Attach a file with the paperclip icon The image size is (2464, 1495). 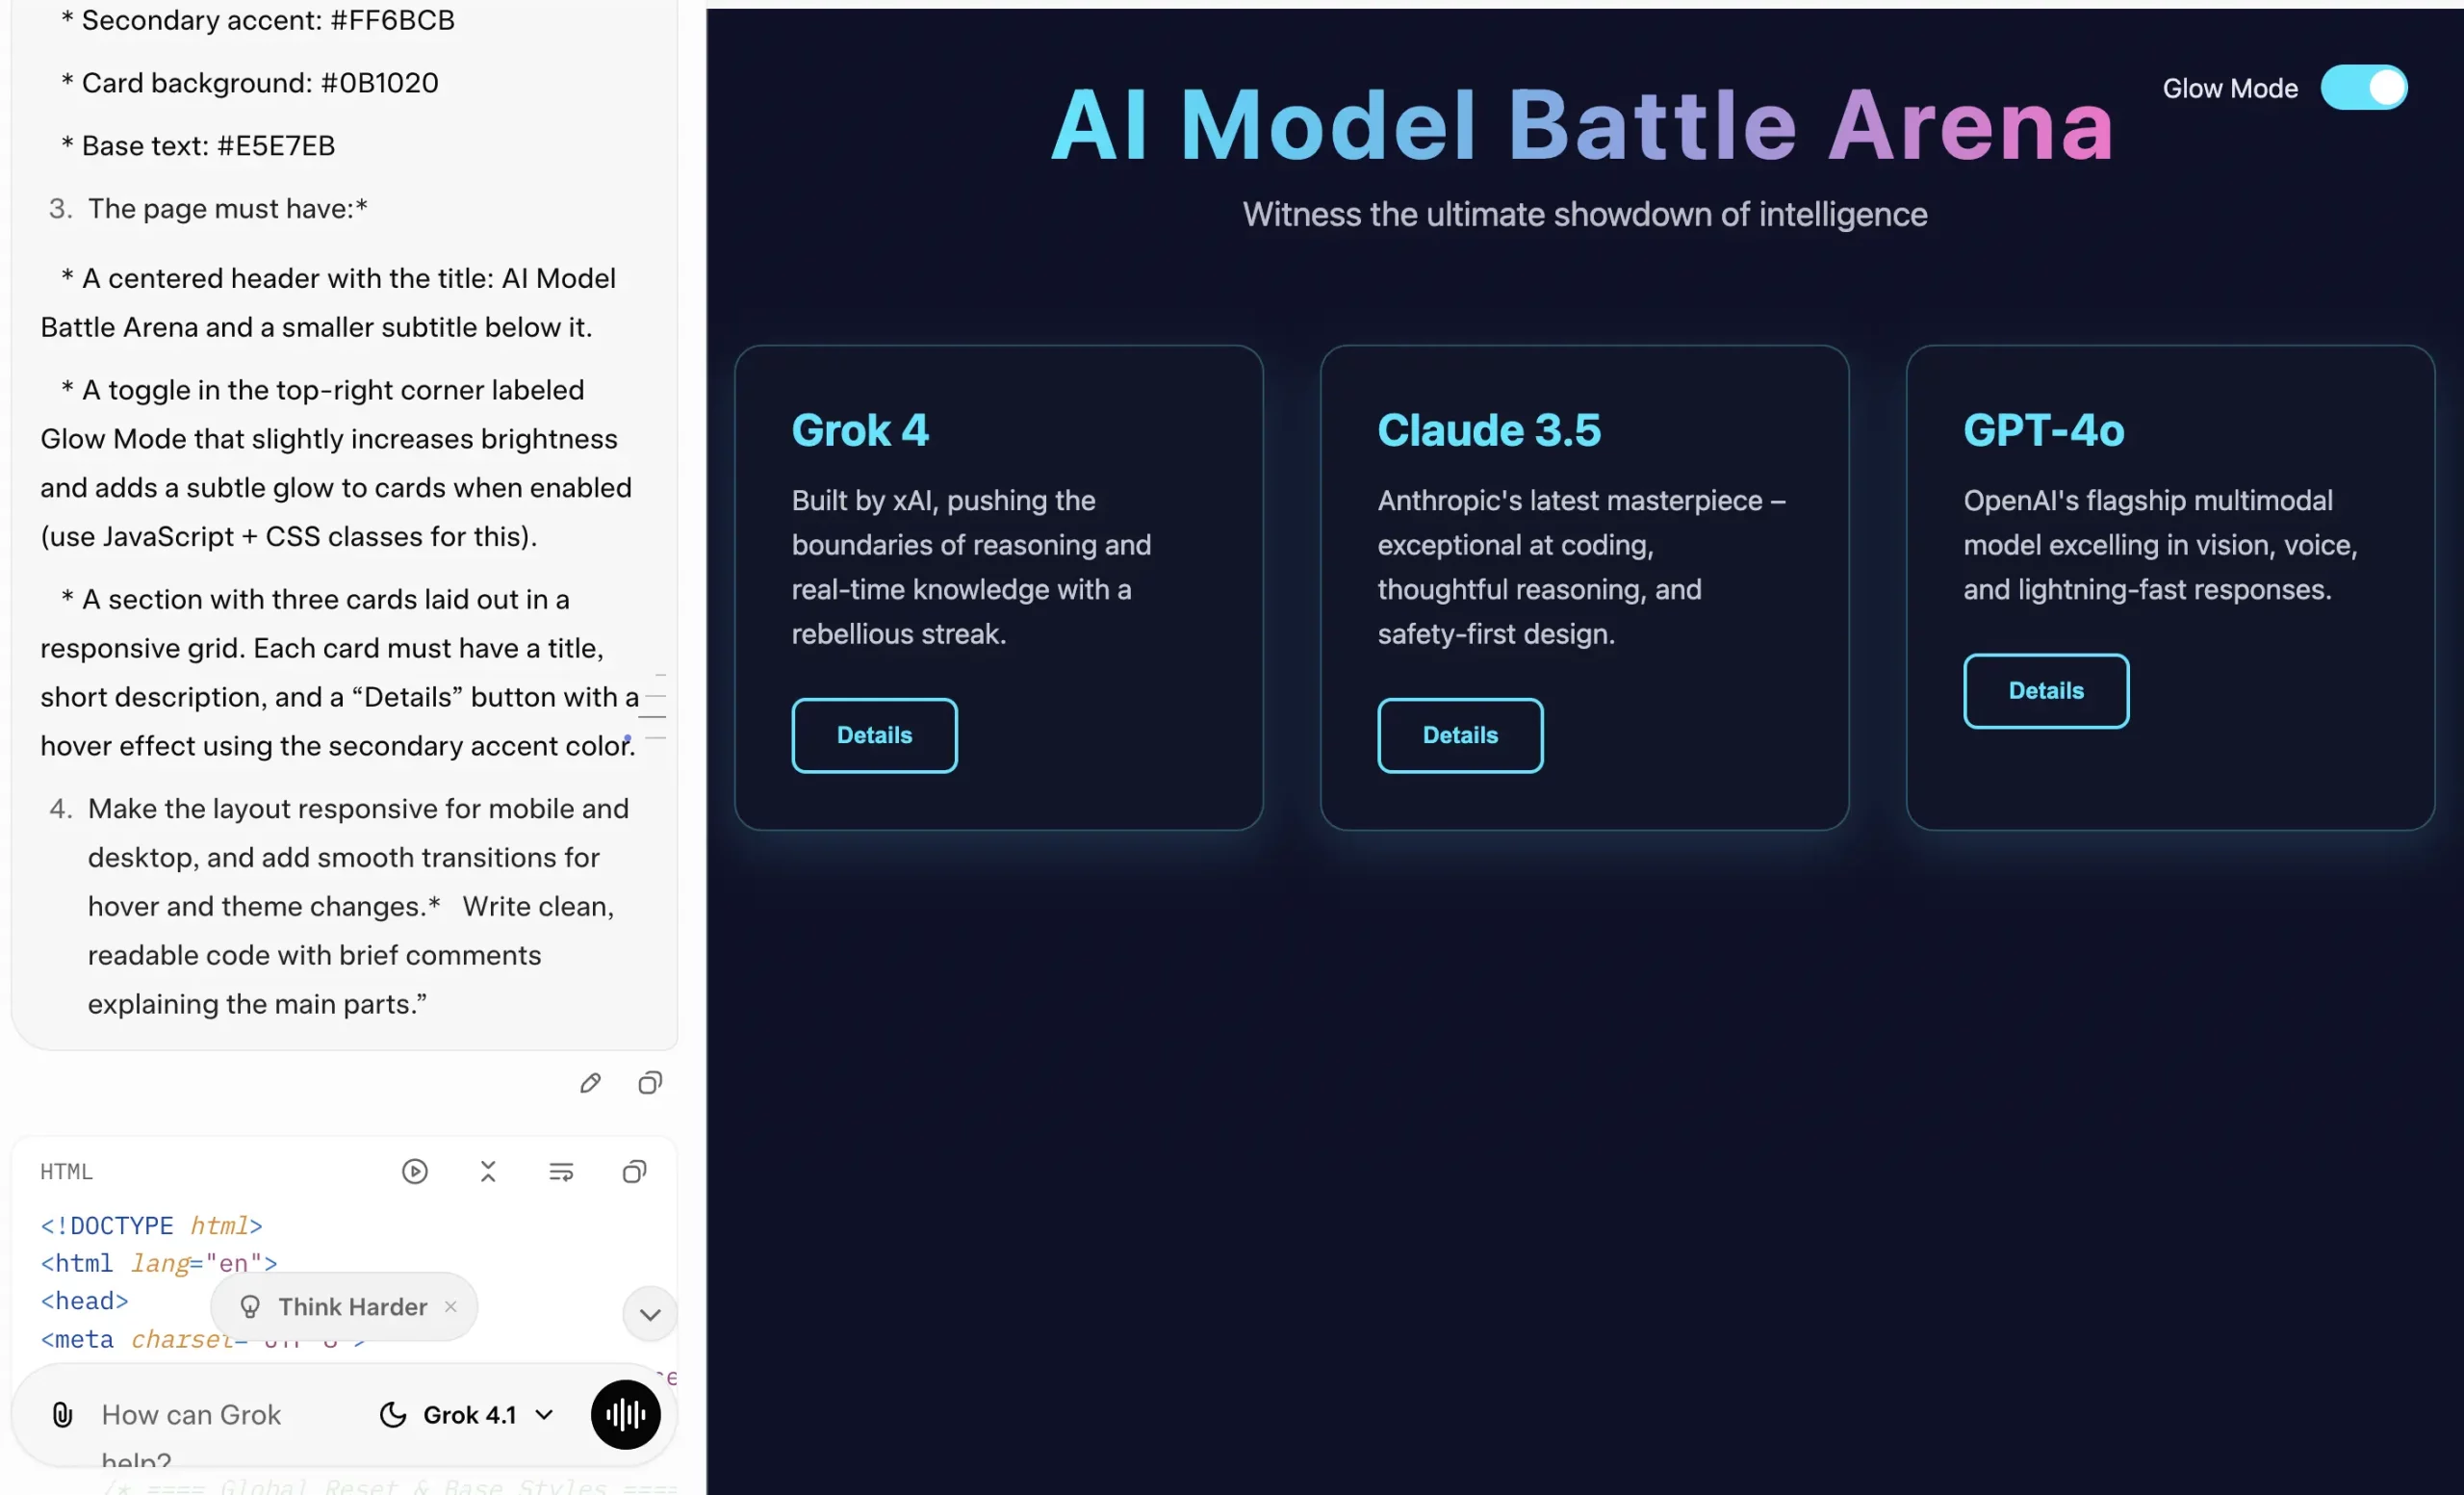pos(62,1414)
